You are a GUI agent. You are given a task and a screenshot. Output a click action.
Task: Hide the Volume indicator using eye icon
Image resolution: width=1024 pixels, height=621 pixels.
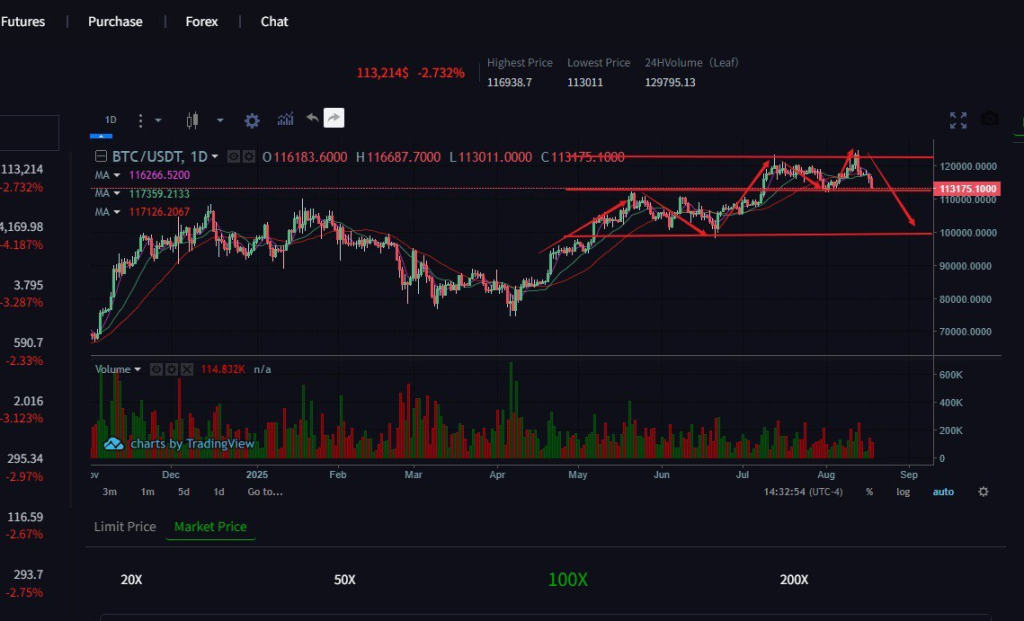click(156, 369)
